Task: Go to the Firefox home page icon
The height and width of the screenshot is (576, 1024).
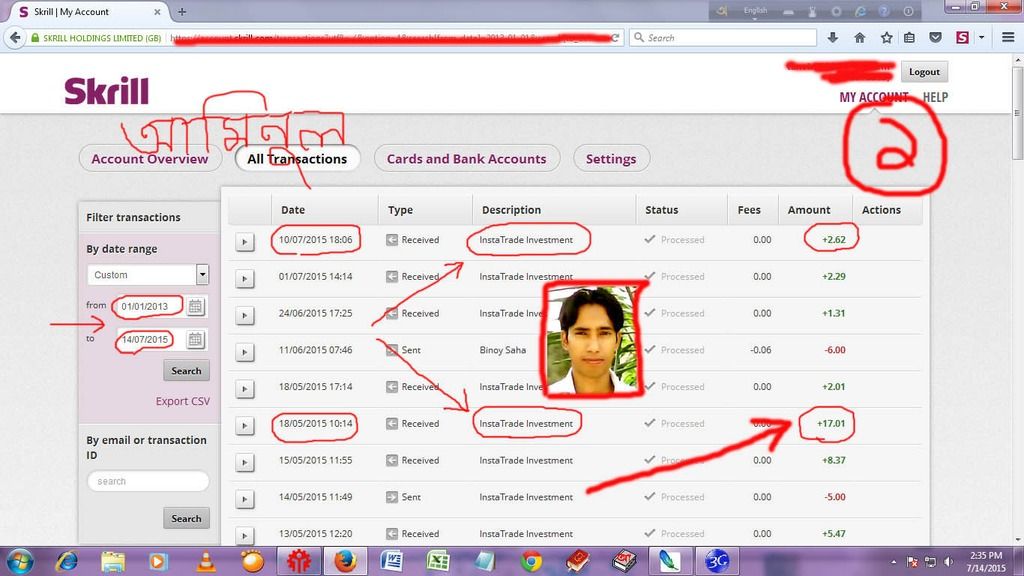Action: 859,38
